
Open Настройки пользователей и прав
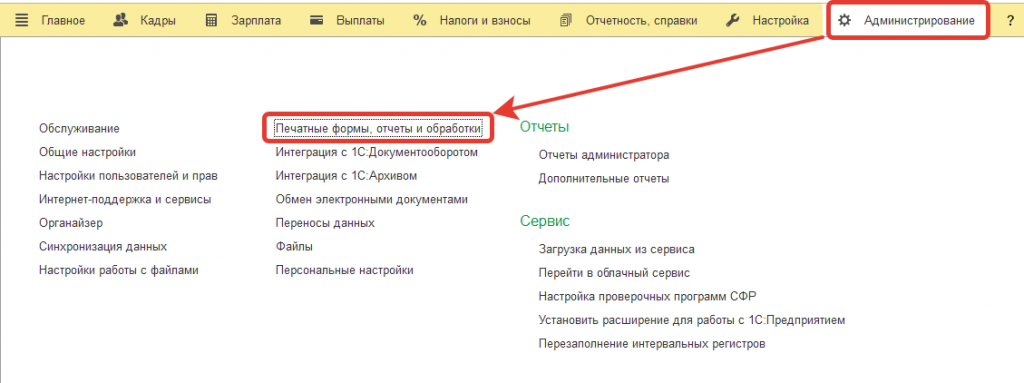pos(128,176)
